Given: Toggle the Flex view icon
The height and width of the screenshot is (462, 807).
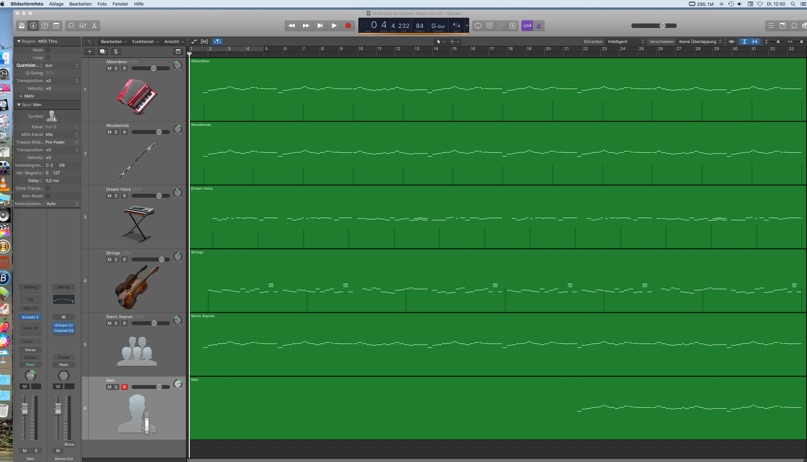Looking at the screenshot, I should point(204,41).
